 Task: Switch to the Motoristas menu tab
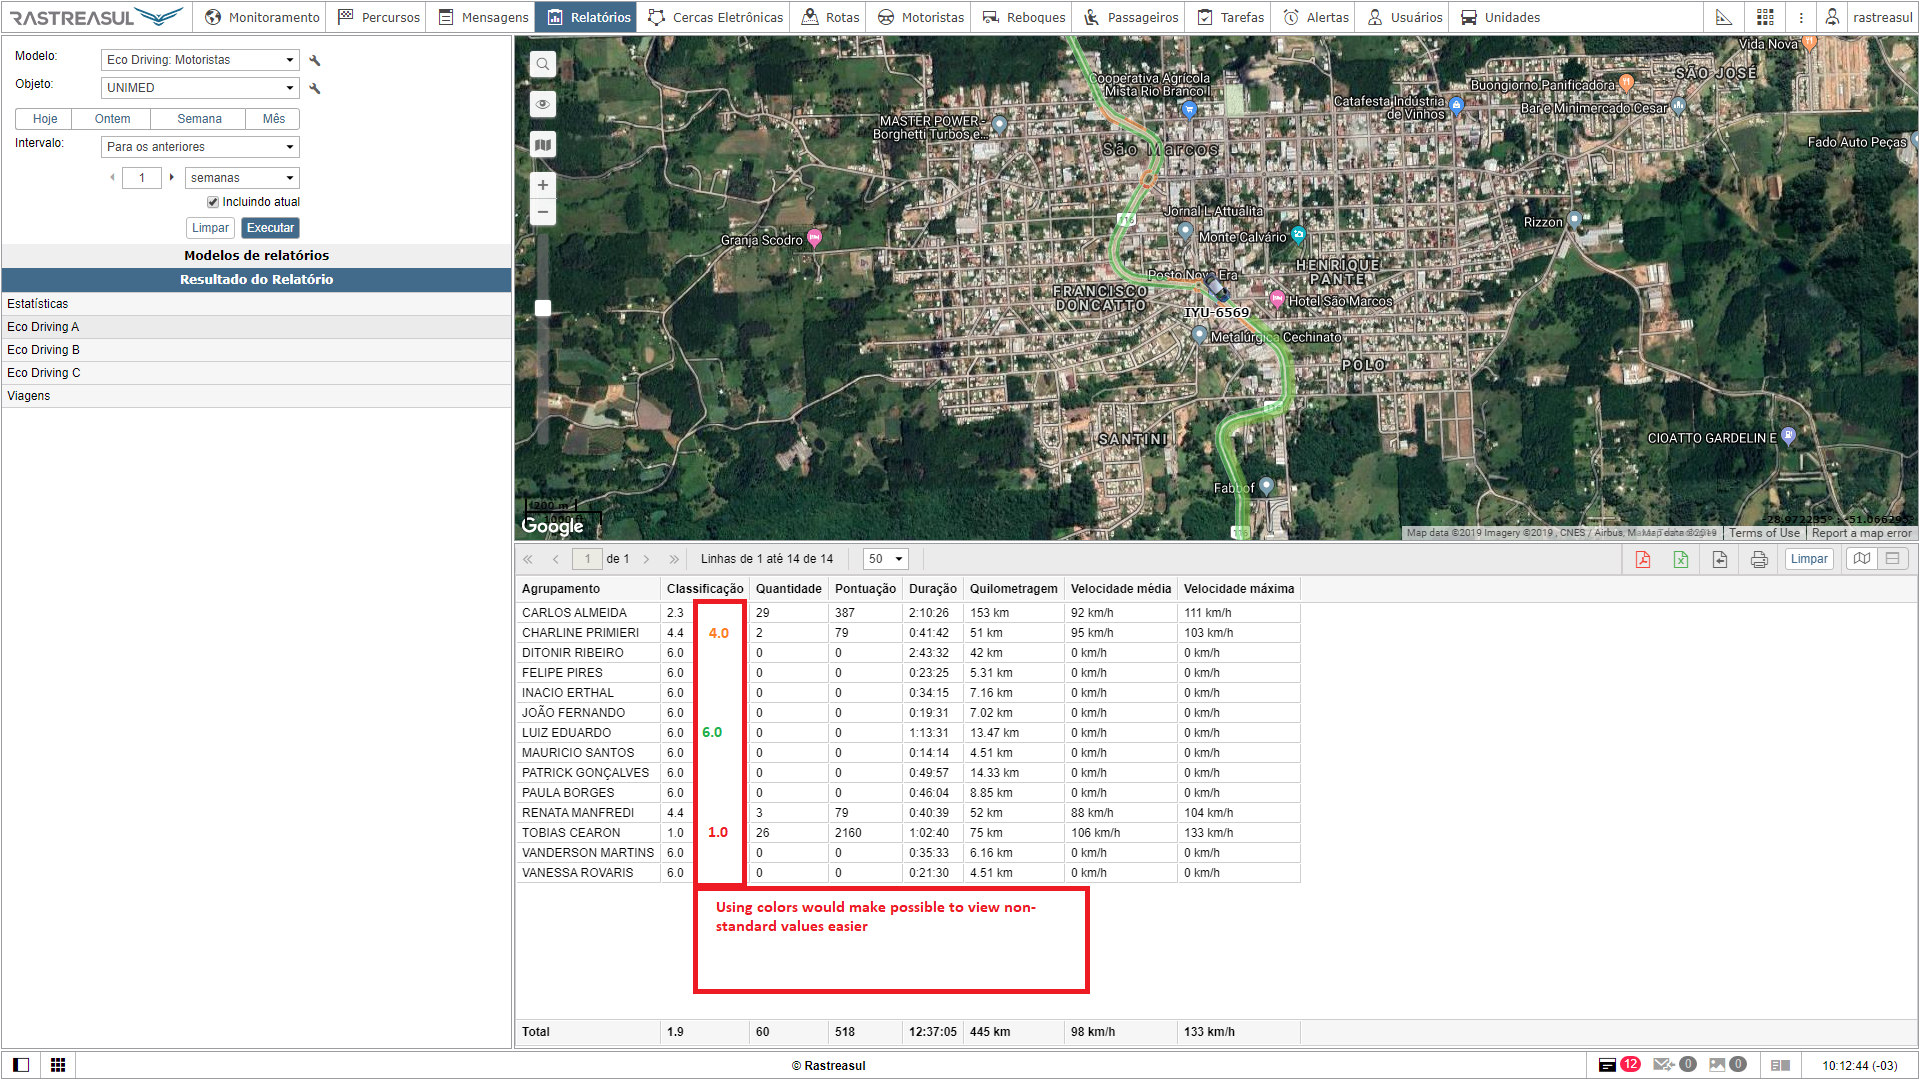click(921, 17)
